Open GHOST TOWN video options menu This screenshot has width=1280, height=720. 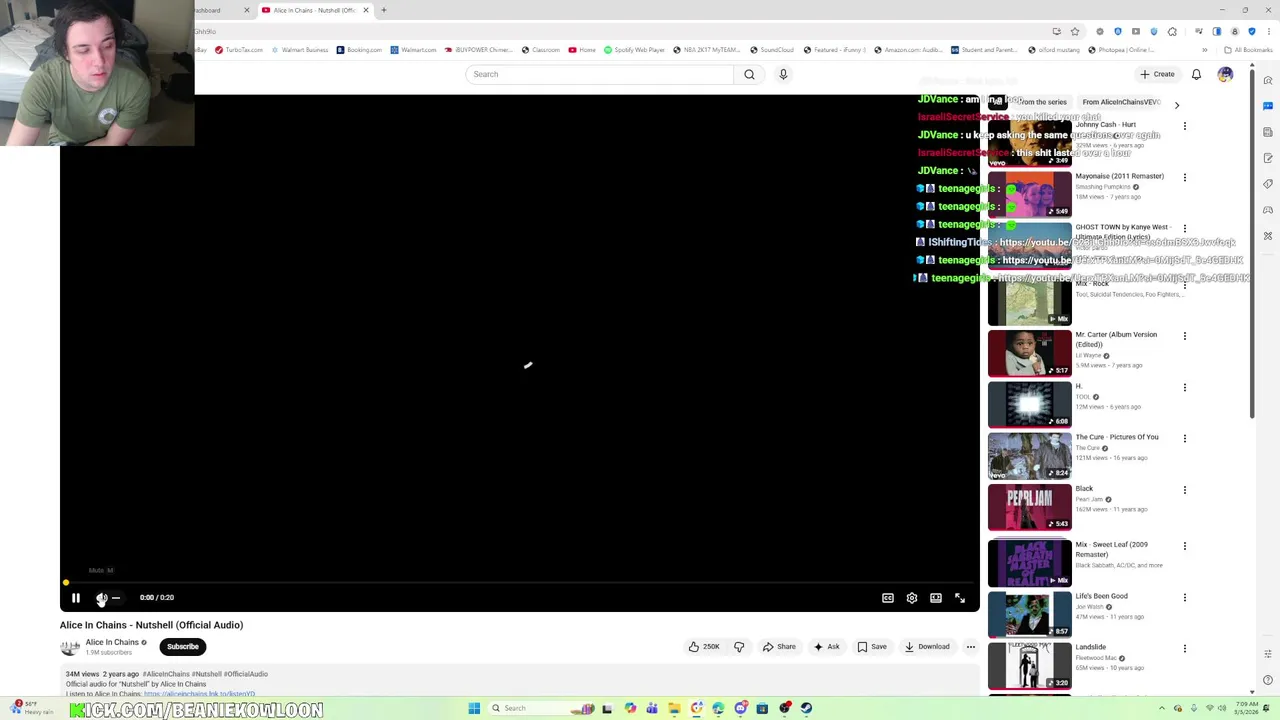click(x=1185, y=229)
